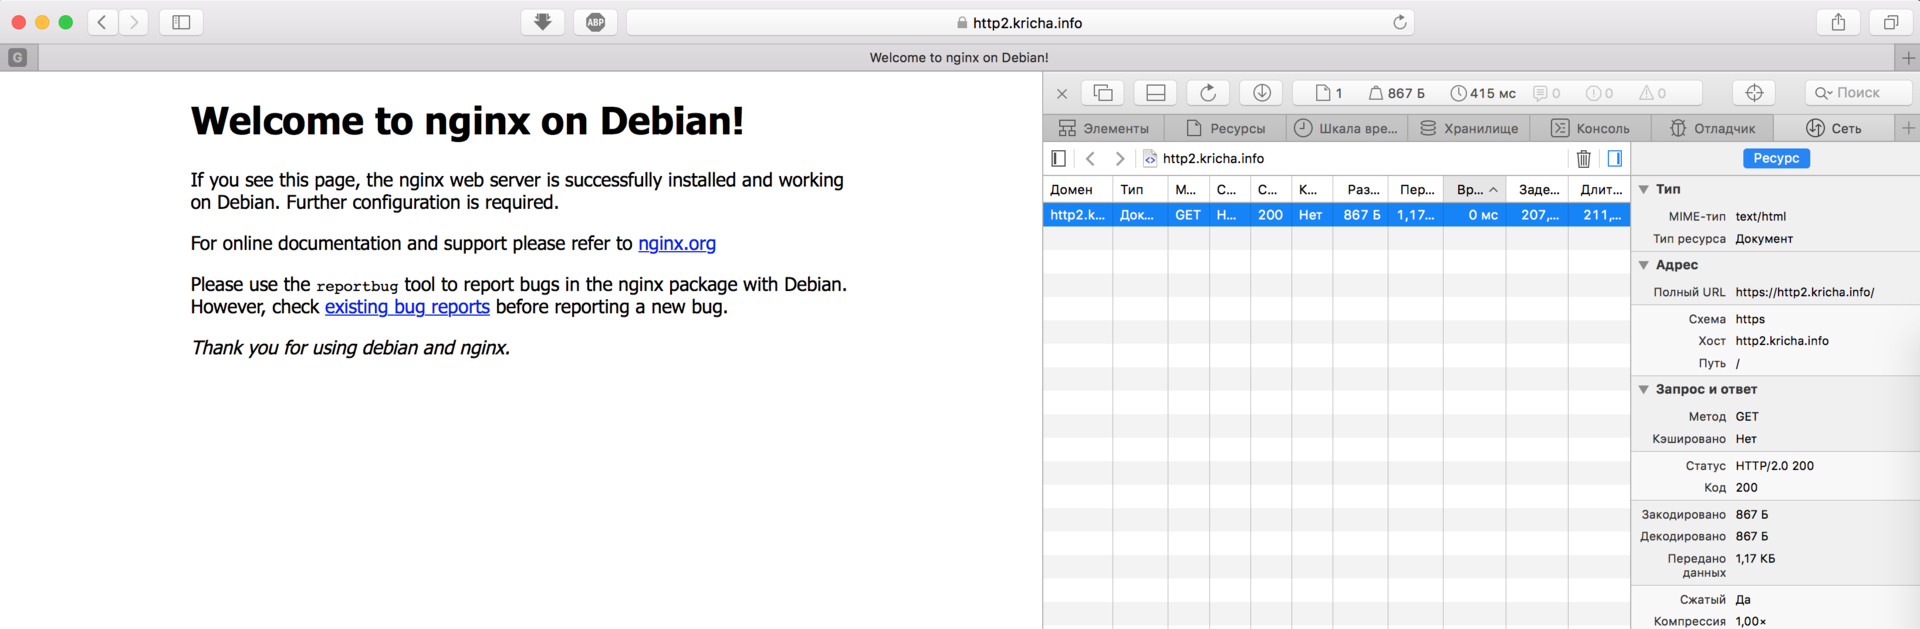Detach the inspector into separate window

click(1103, 93)
